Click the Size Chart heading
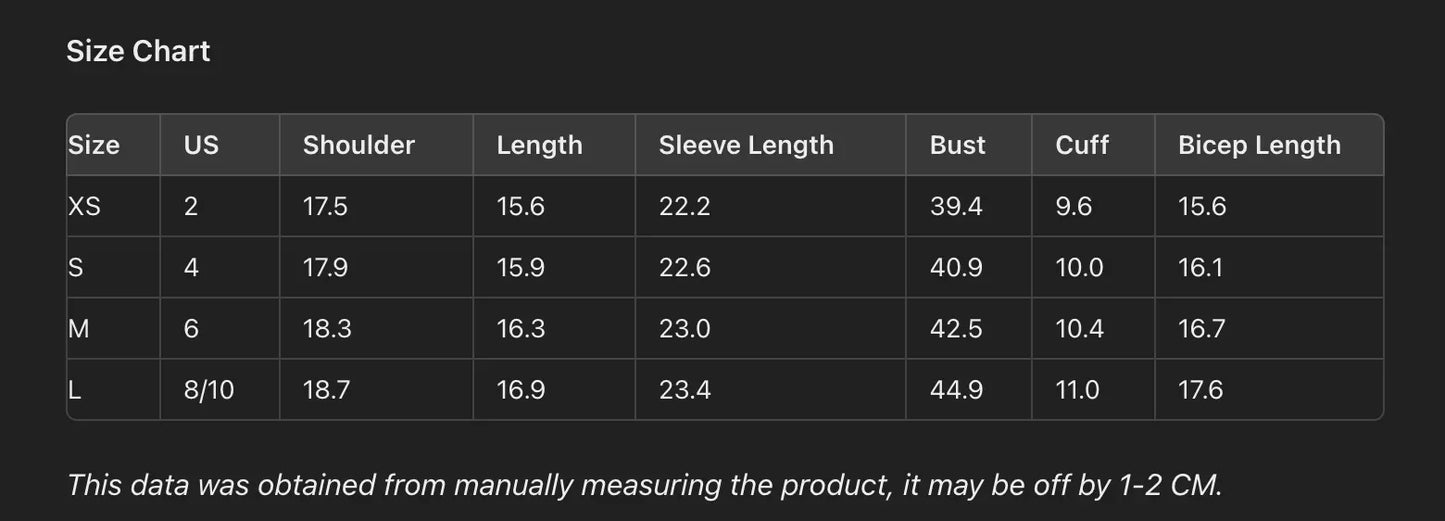The image size is (1445, 521). pyautogui.click(x=138, y=52)
